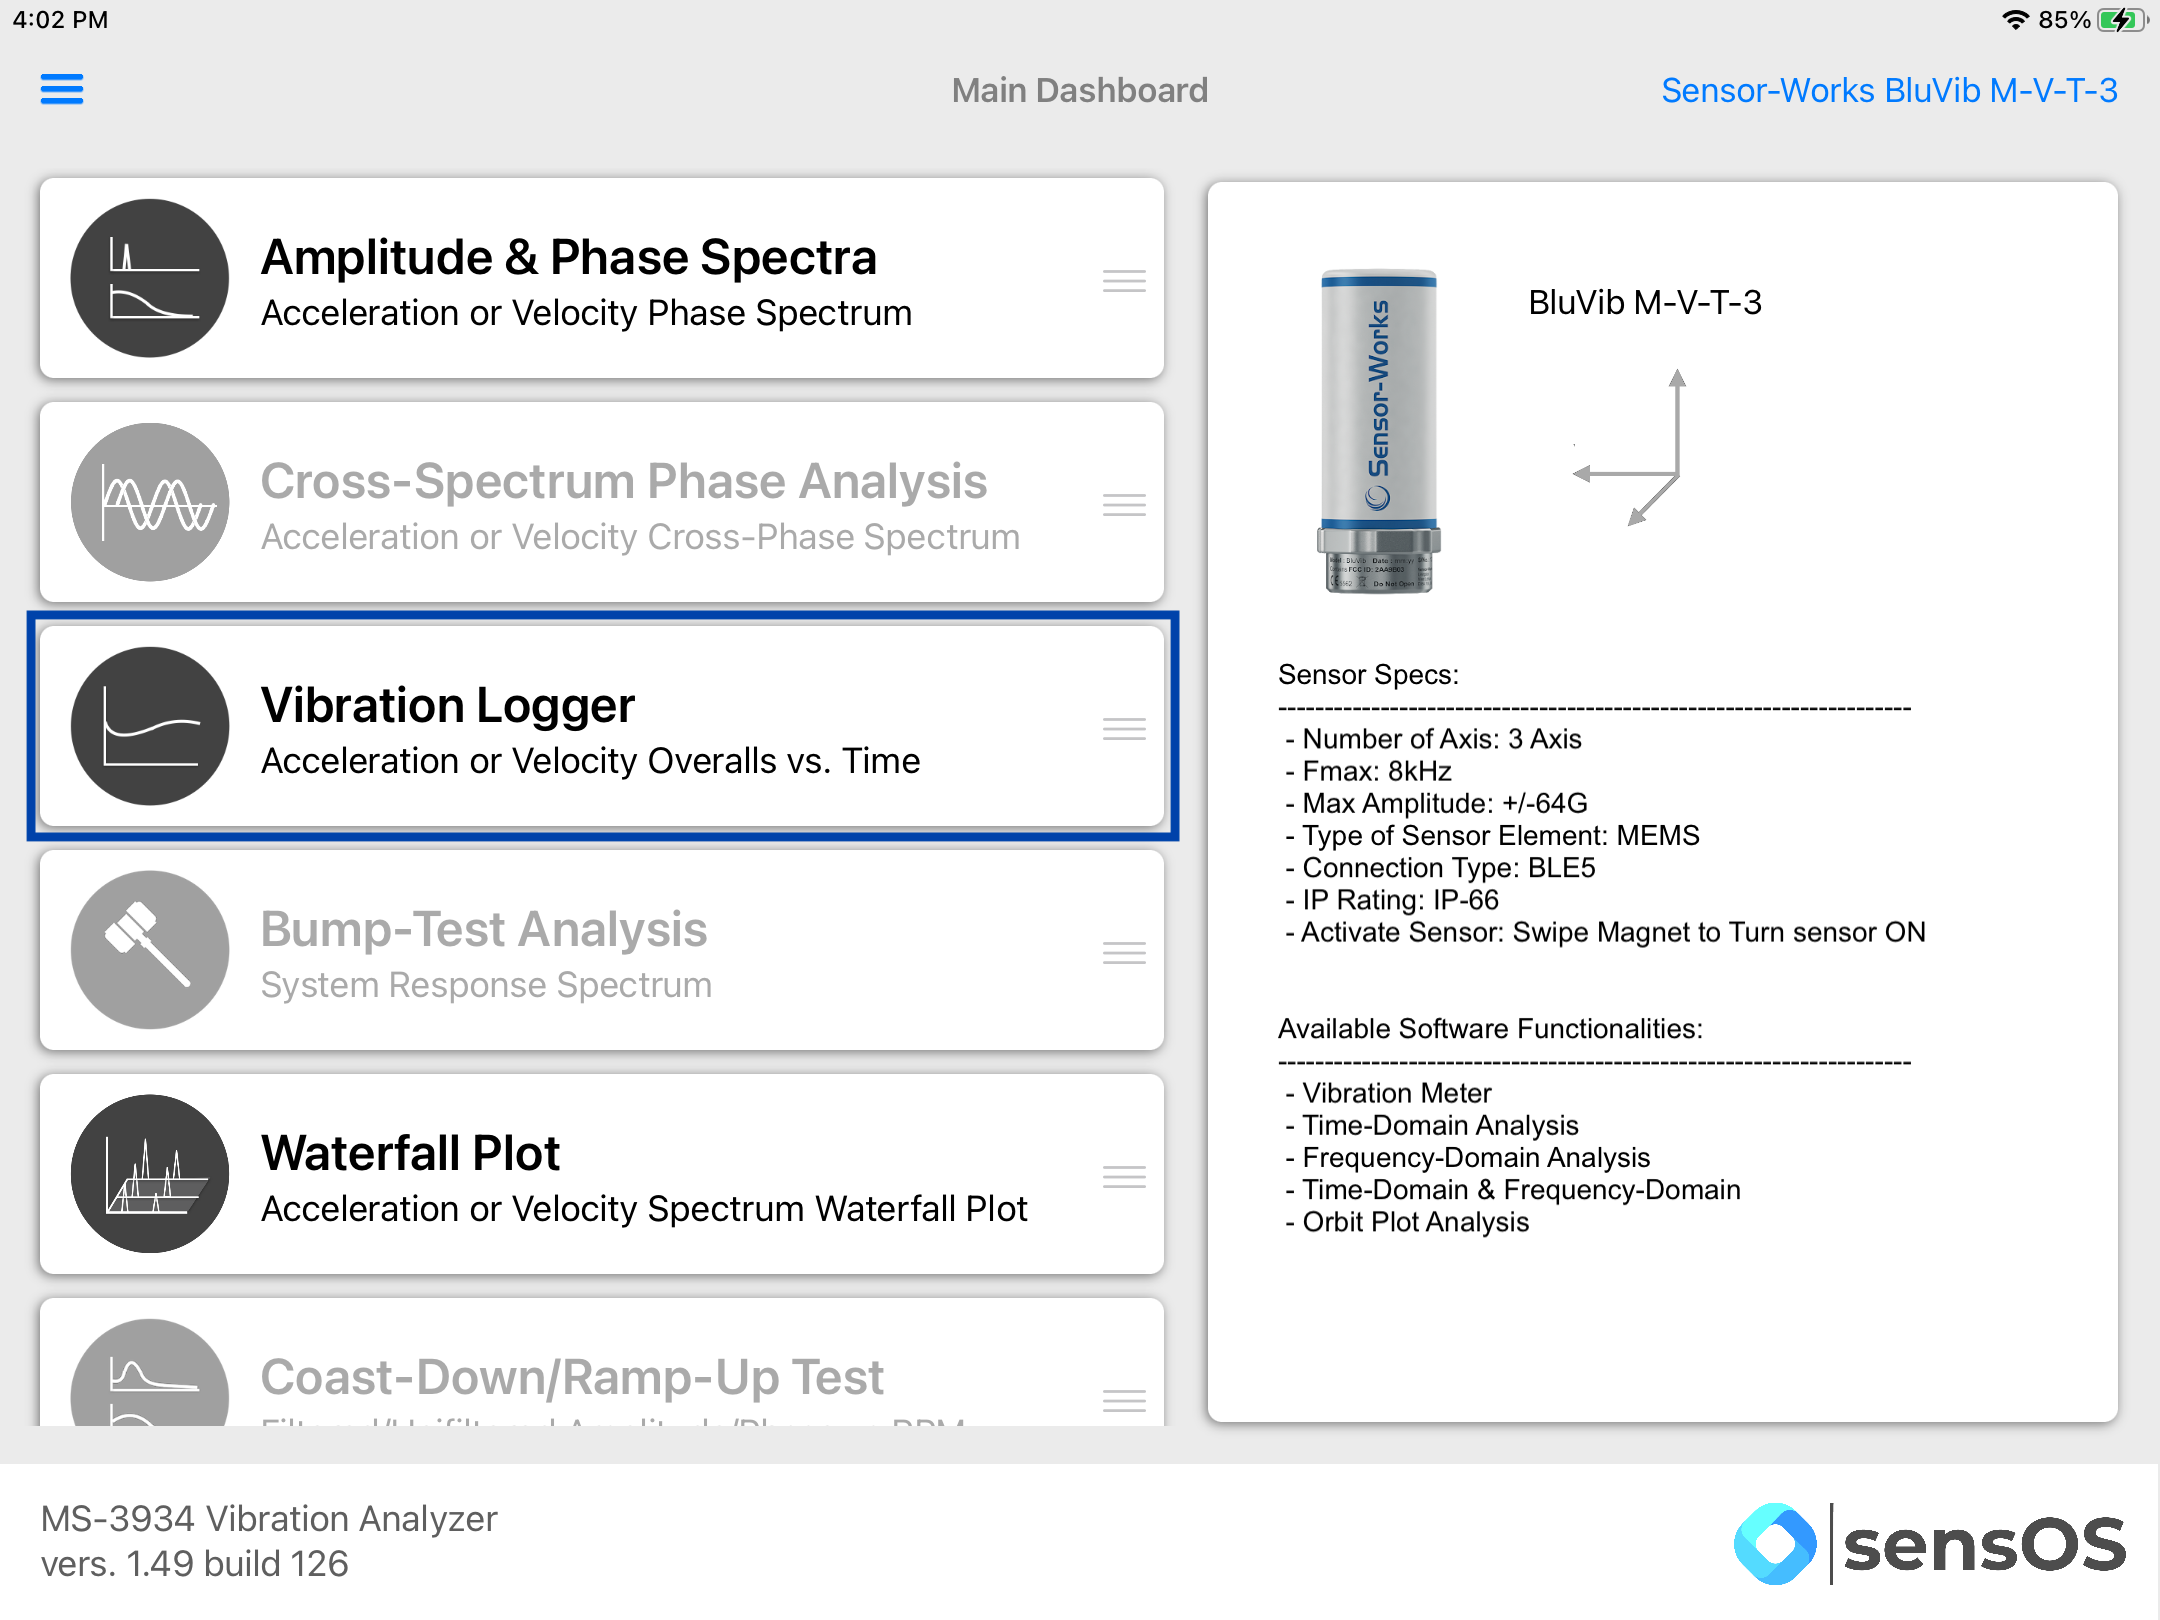Open the Waterfall Plot title
The width and height of the screenshot is (2160, 1620).
point(410,1153)
